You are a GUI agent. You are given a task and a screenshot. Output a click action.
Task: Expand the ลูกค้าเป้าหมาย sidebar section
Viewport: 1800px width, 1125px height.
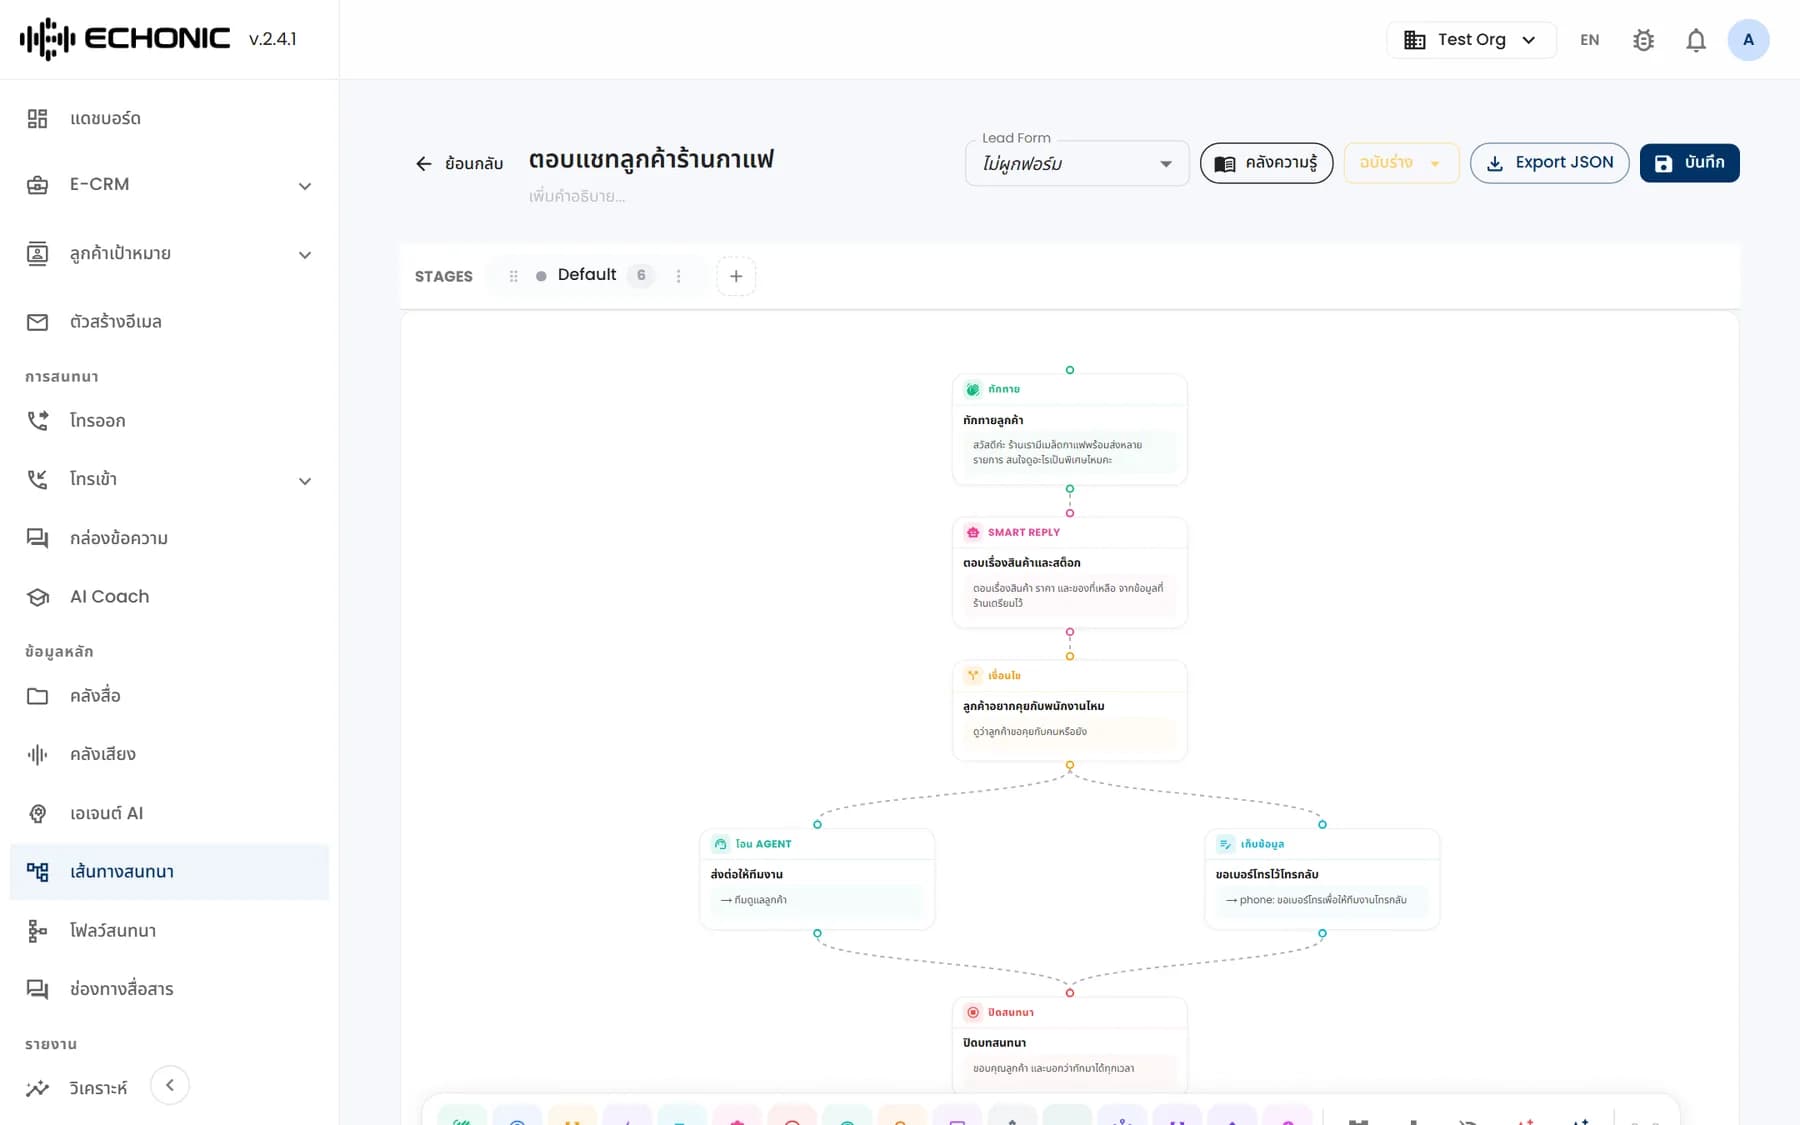coord(169,254)
